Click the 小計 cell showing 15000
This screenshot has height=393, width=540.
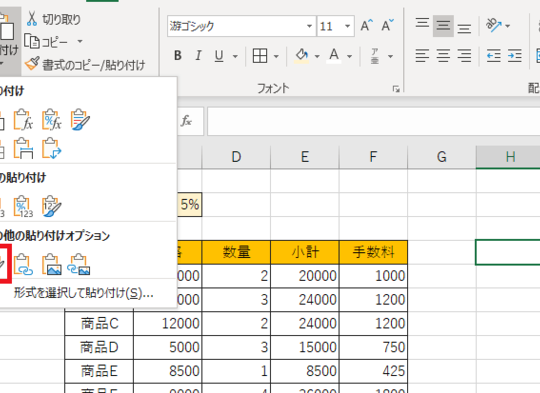[x=305, y=348]
